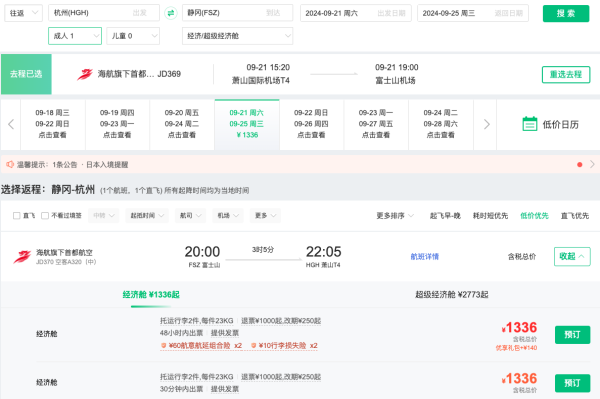
Task: Click Capital Airlines logo in JD370 row
Action: [22, 257]
